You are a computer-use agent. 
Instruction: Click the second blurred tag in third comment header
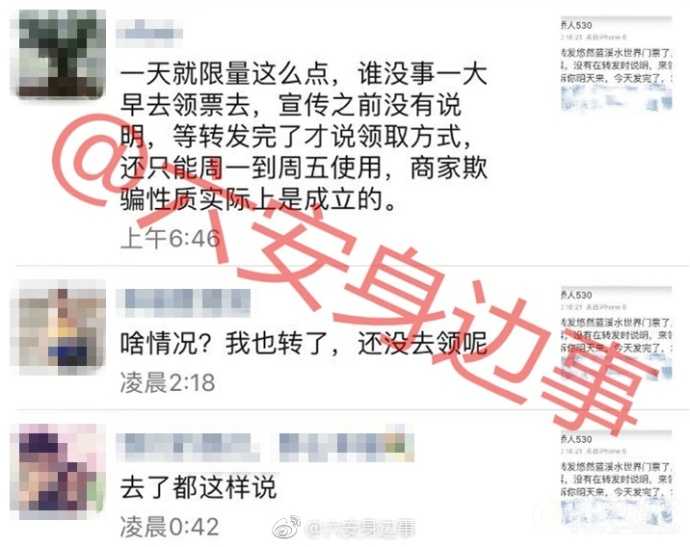(x=346, y=447)
